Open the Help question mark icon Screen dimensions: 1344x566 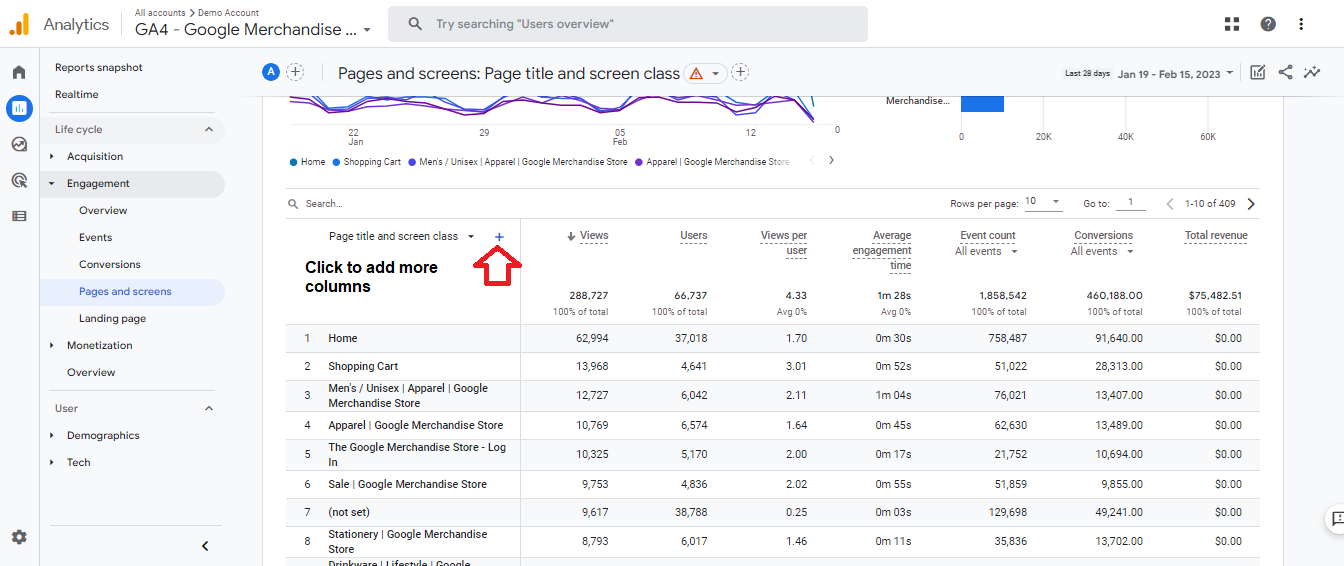[x=1268, y=24]
